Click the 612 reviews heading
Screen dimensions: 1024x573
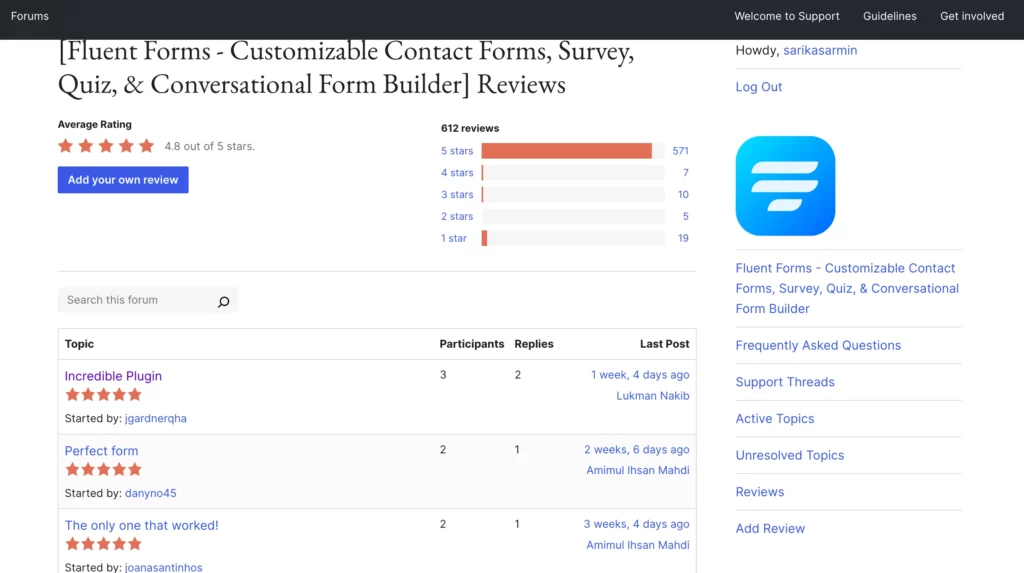tap(470, 128)
